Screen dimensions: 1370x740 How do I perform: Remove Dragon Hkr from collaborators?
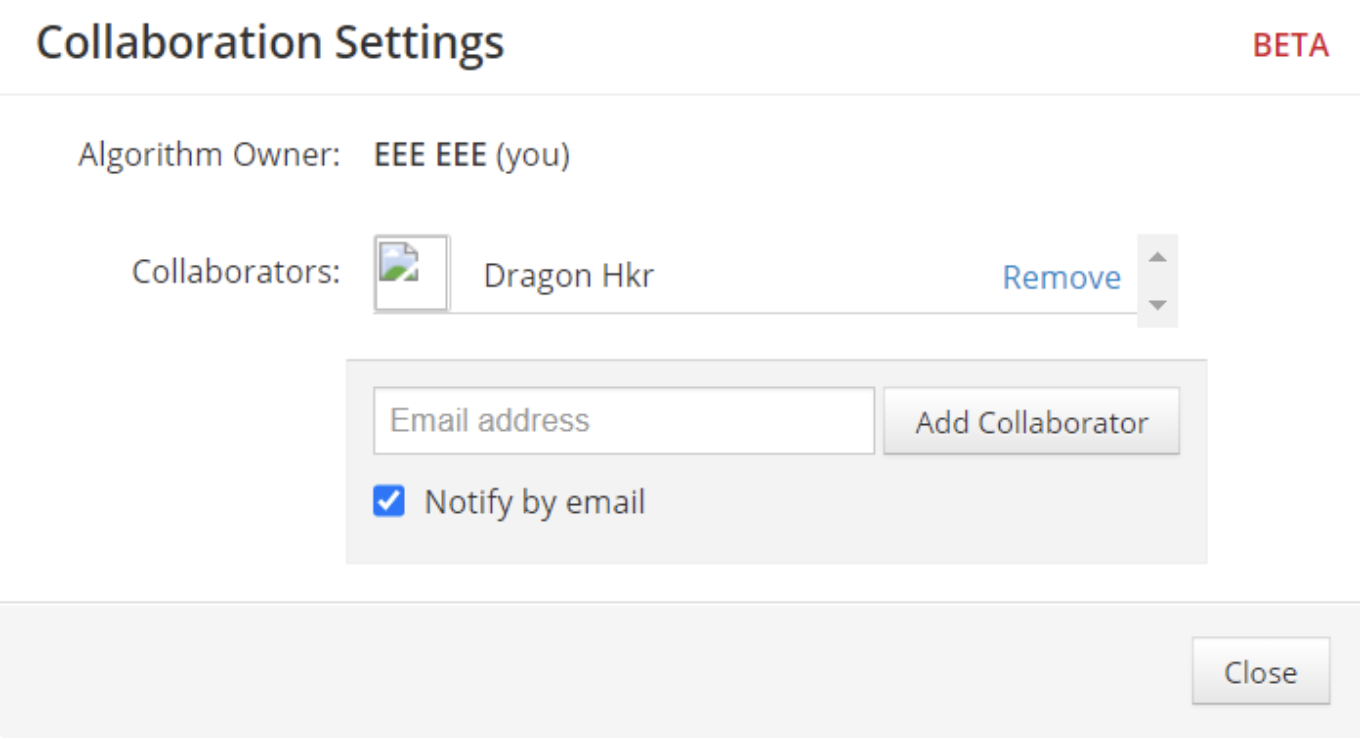tap(1061, 277)
